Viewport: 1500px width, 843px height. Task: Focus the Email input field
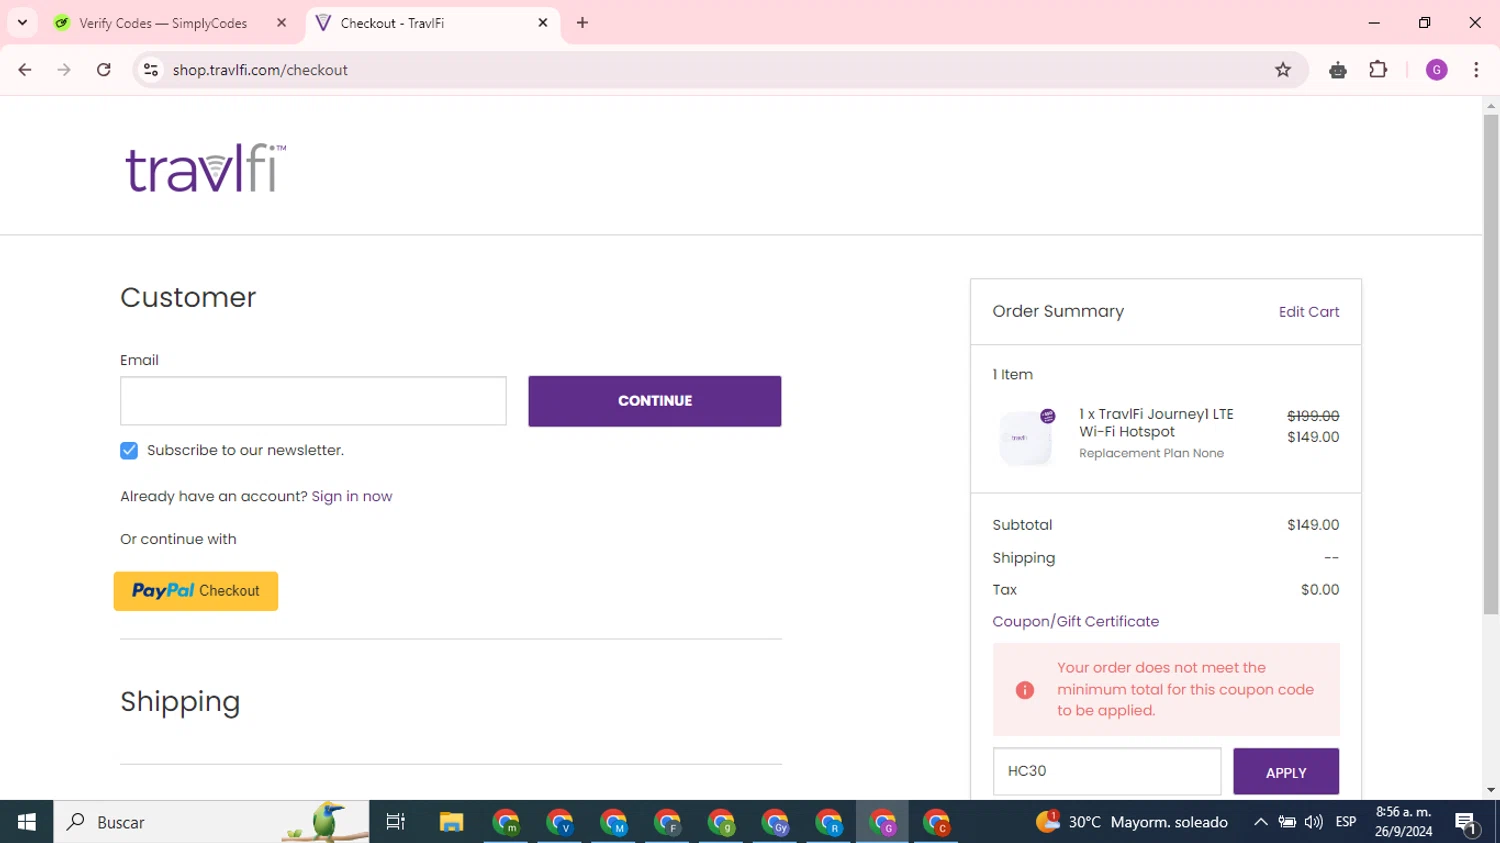(x=313, y=401)
